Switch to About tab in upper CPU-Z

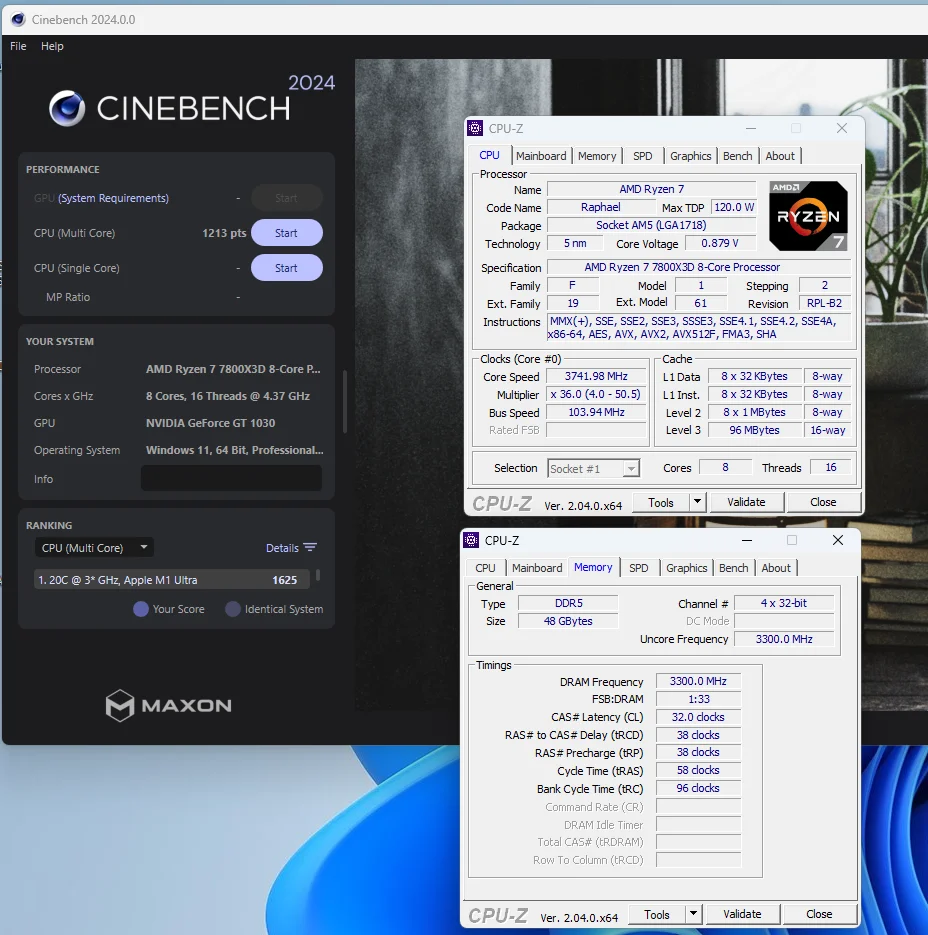pyautogui.click(x=780, y=156)
